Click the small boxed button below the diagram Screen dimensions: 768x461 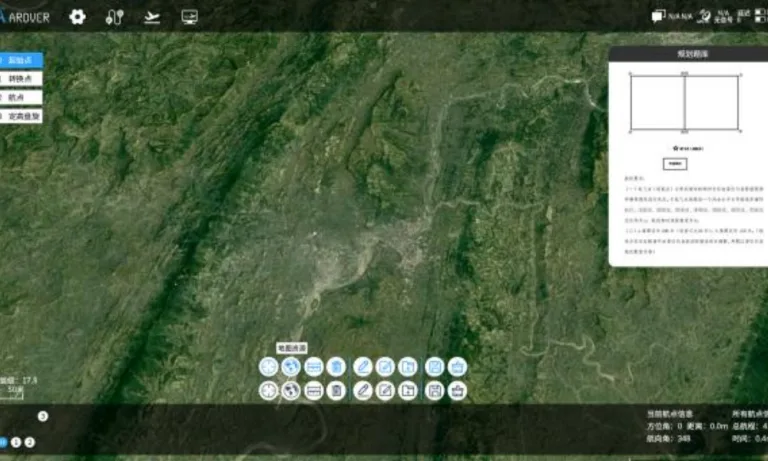coord(675,164)
